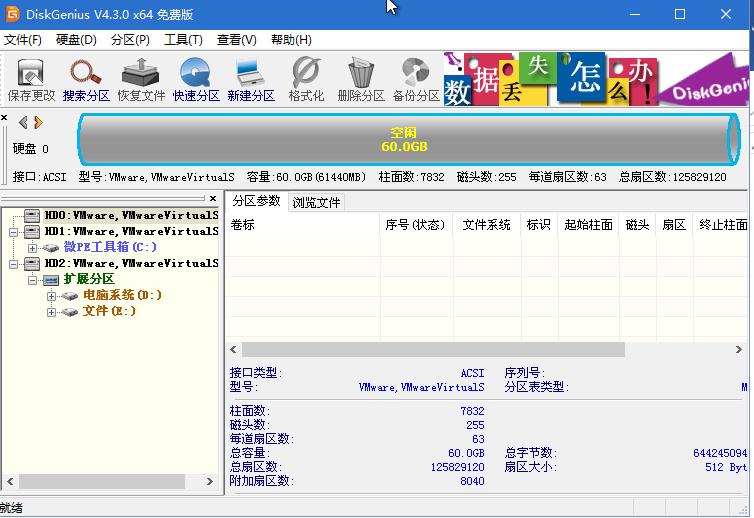Click the 保存更改 (save changes) toolbar icon
This screenshot has width=754, height=518.
point(31,80)
